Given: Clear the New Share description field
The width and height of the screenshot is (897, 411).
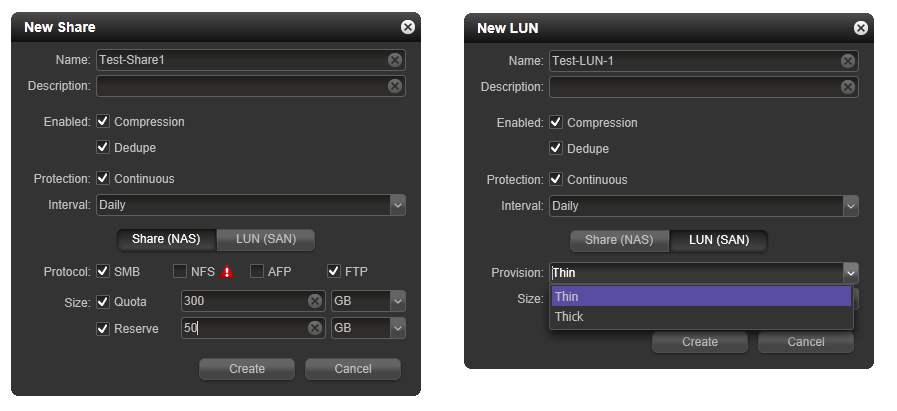Looking at the screenshot, I should (x=395, y=86).
